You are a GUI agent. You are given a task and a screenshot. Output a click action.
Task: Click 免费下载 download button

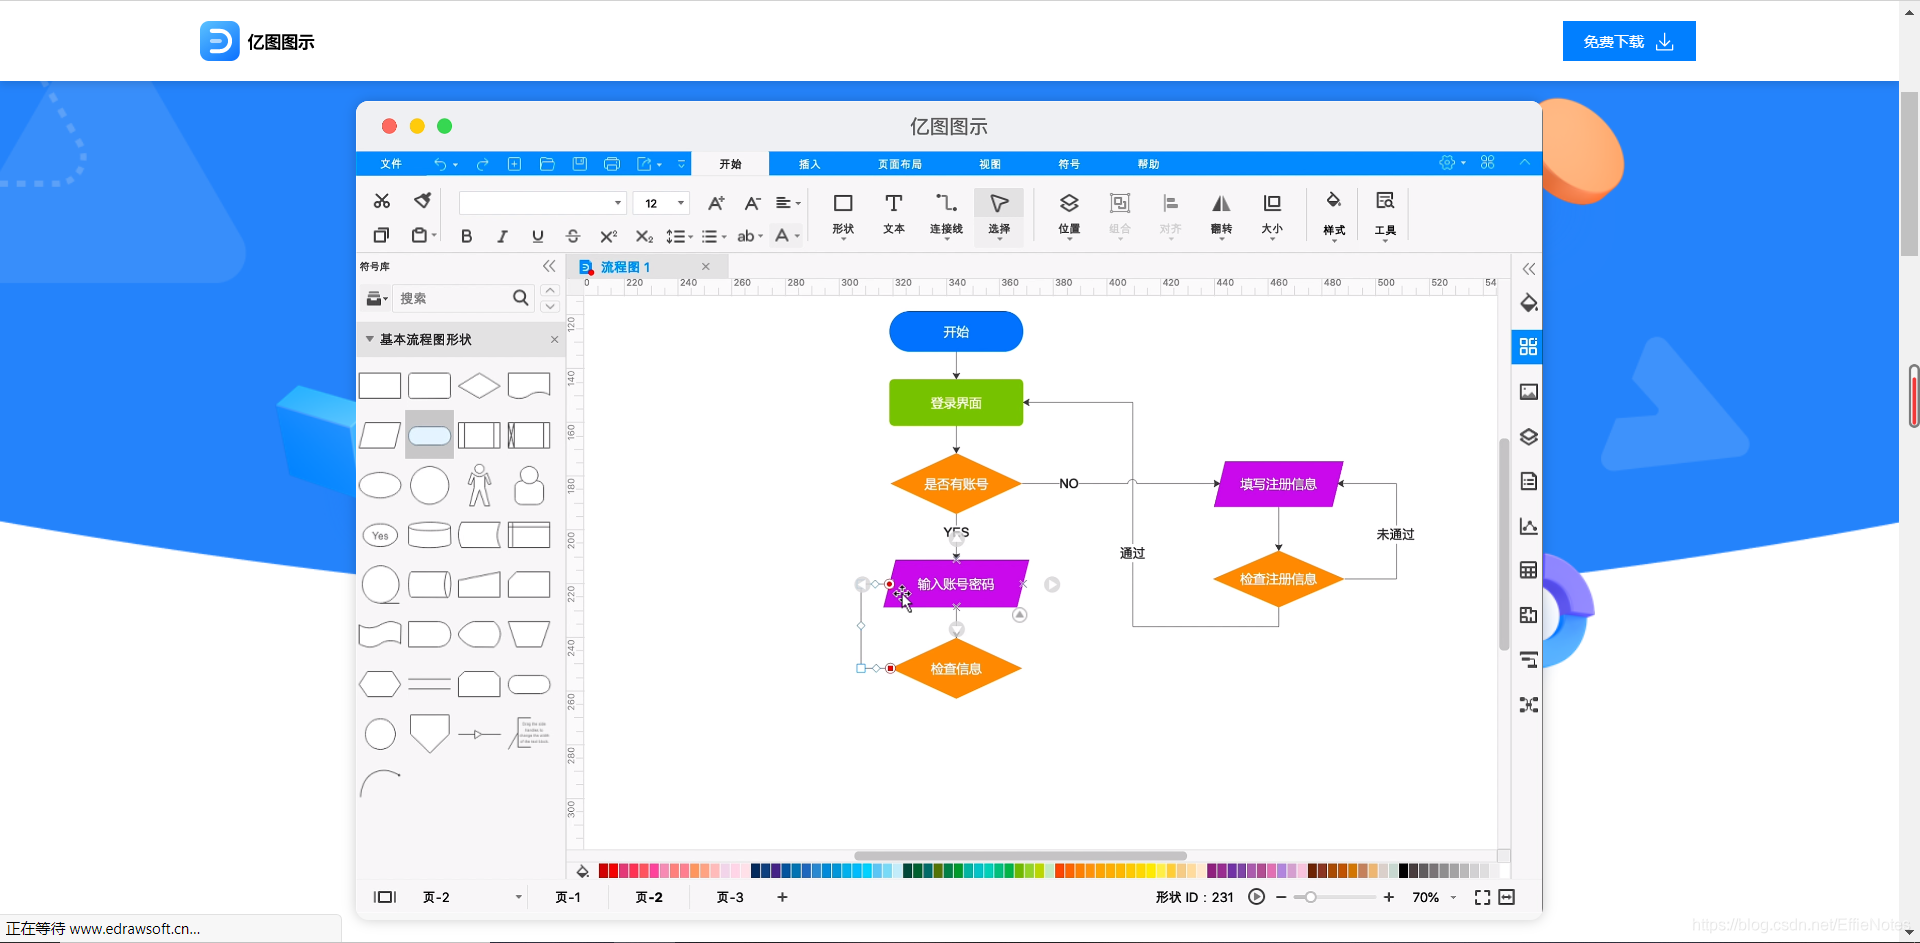1629,41
